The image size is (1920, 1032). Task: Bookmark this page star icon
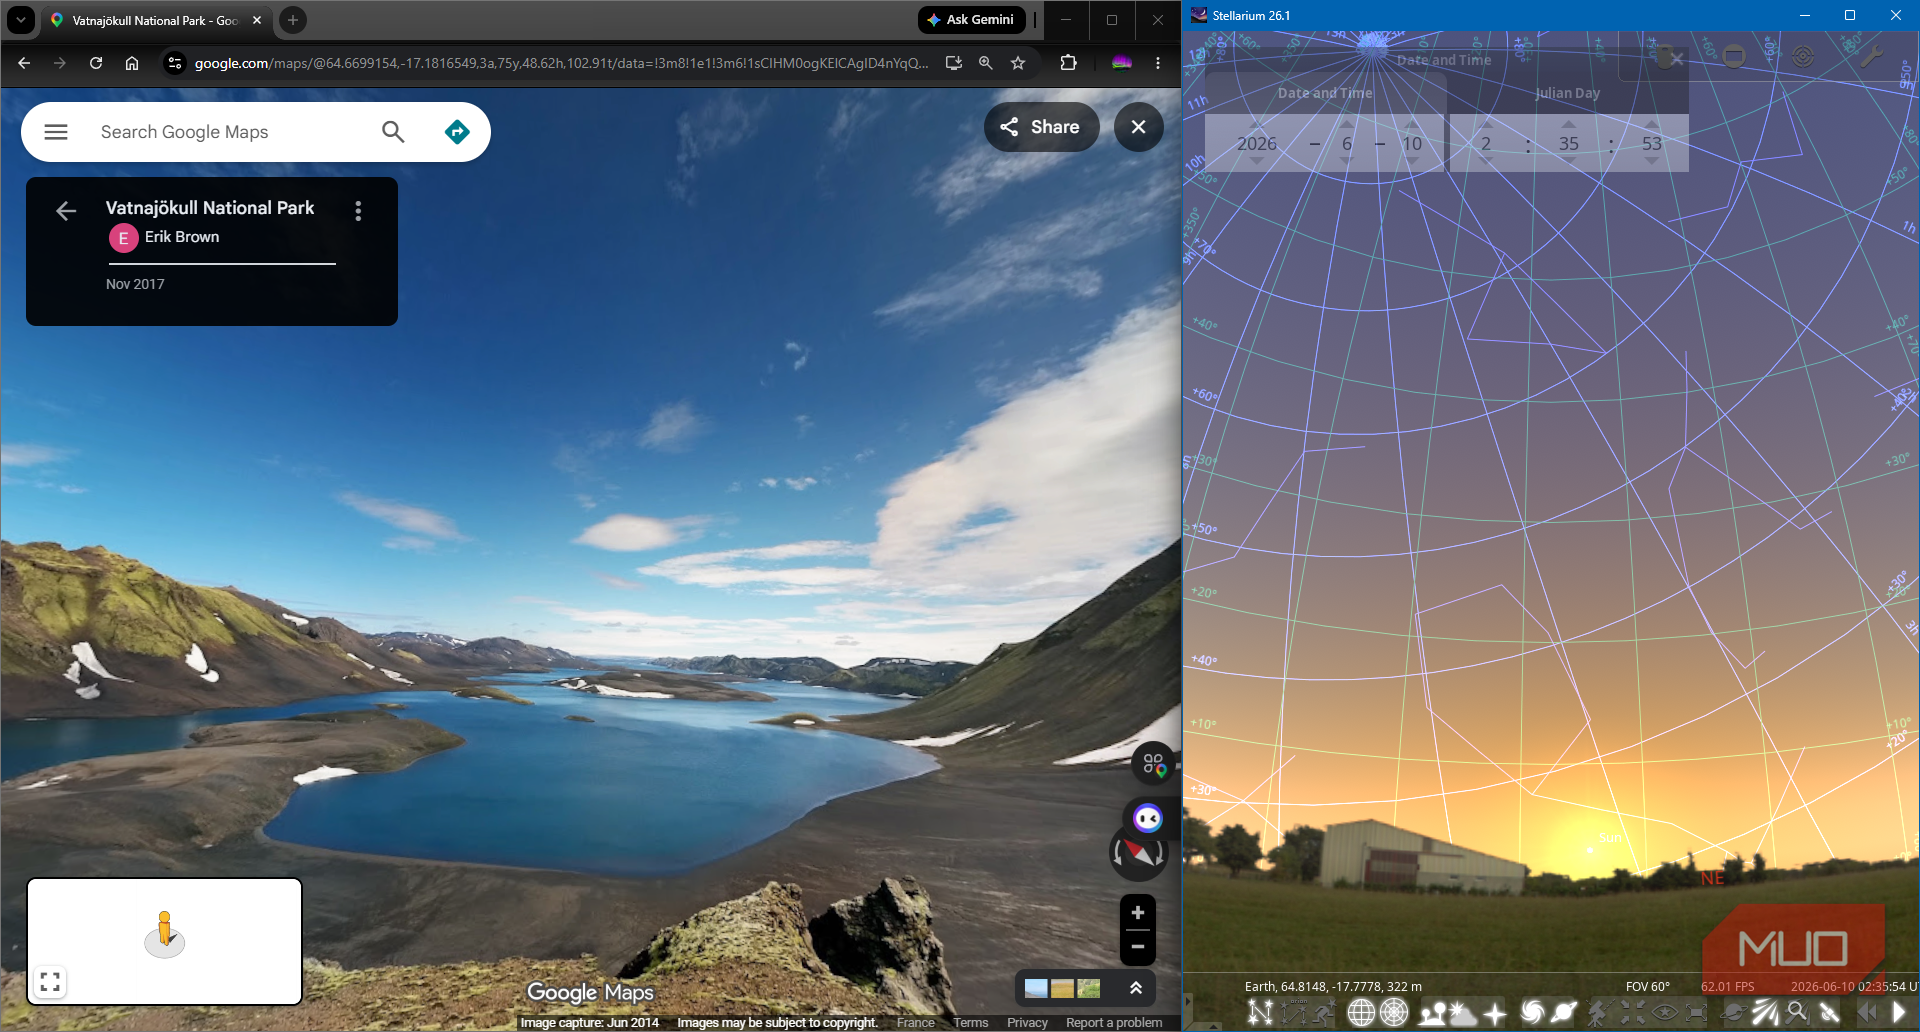pos(1018,63)
